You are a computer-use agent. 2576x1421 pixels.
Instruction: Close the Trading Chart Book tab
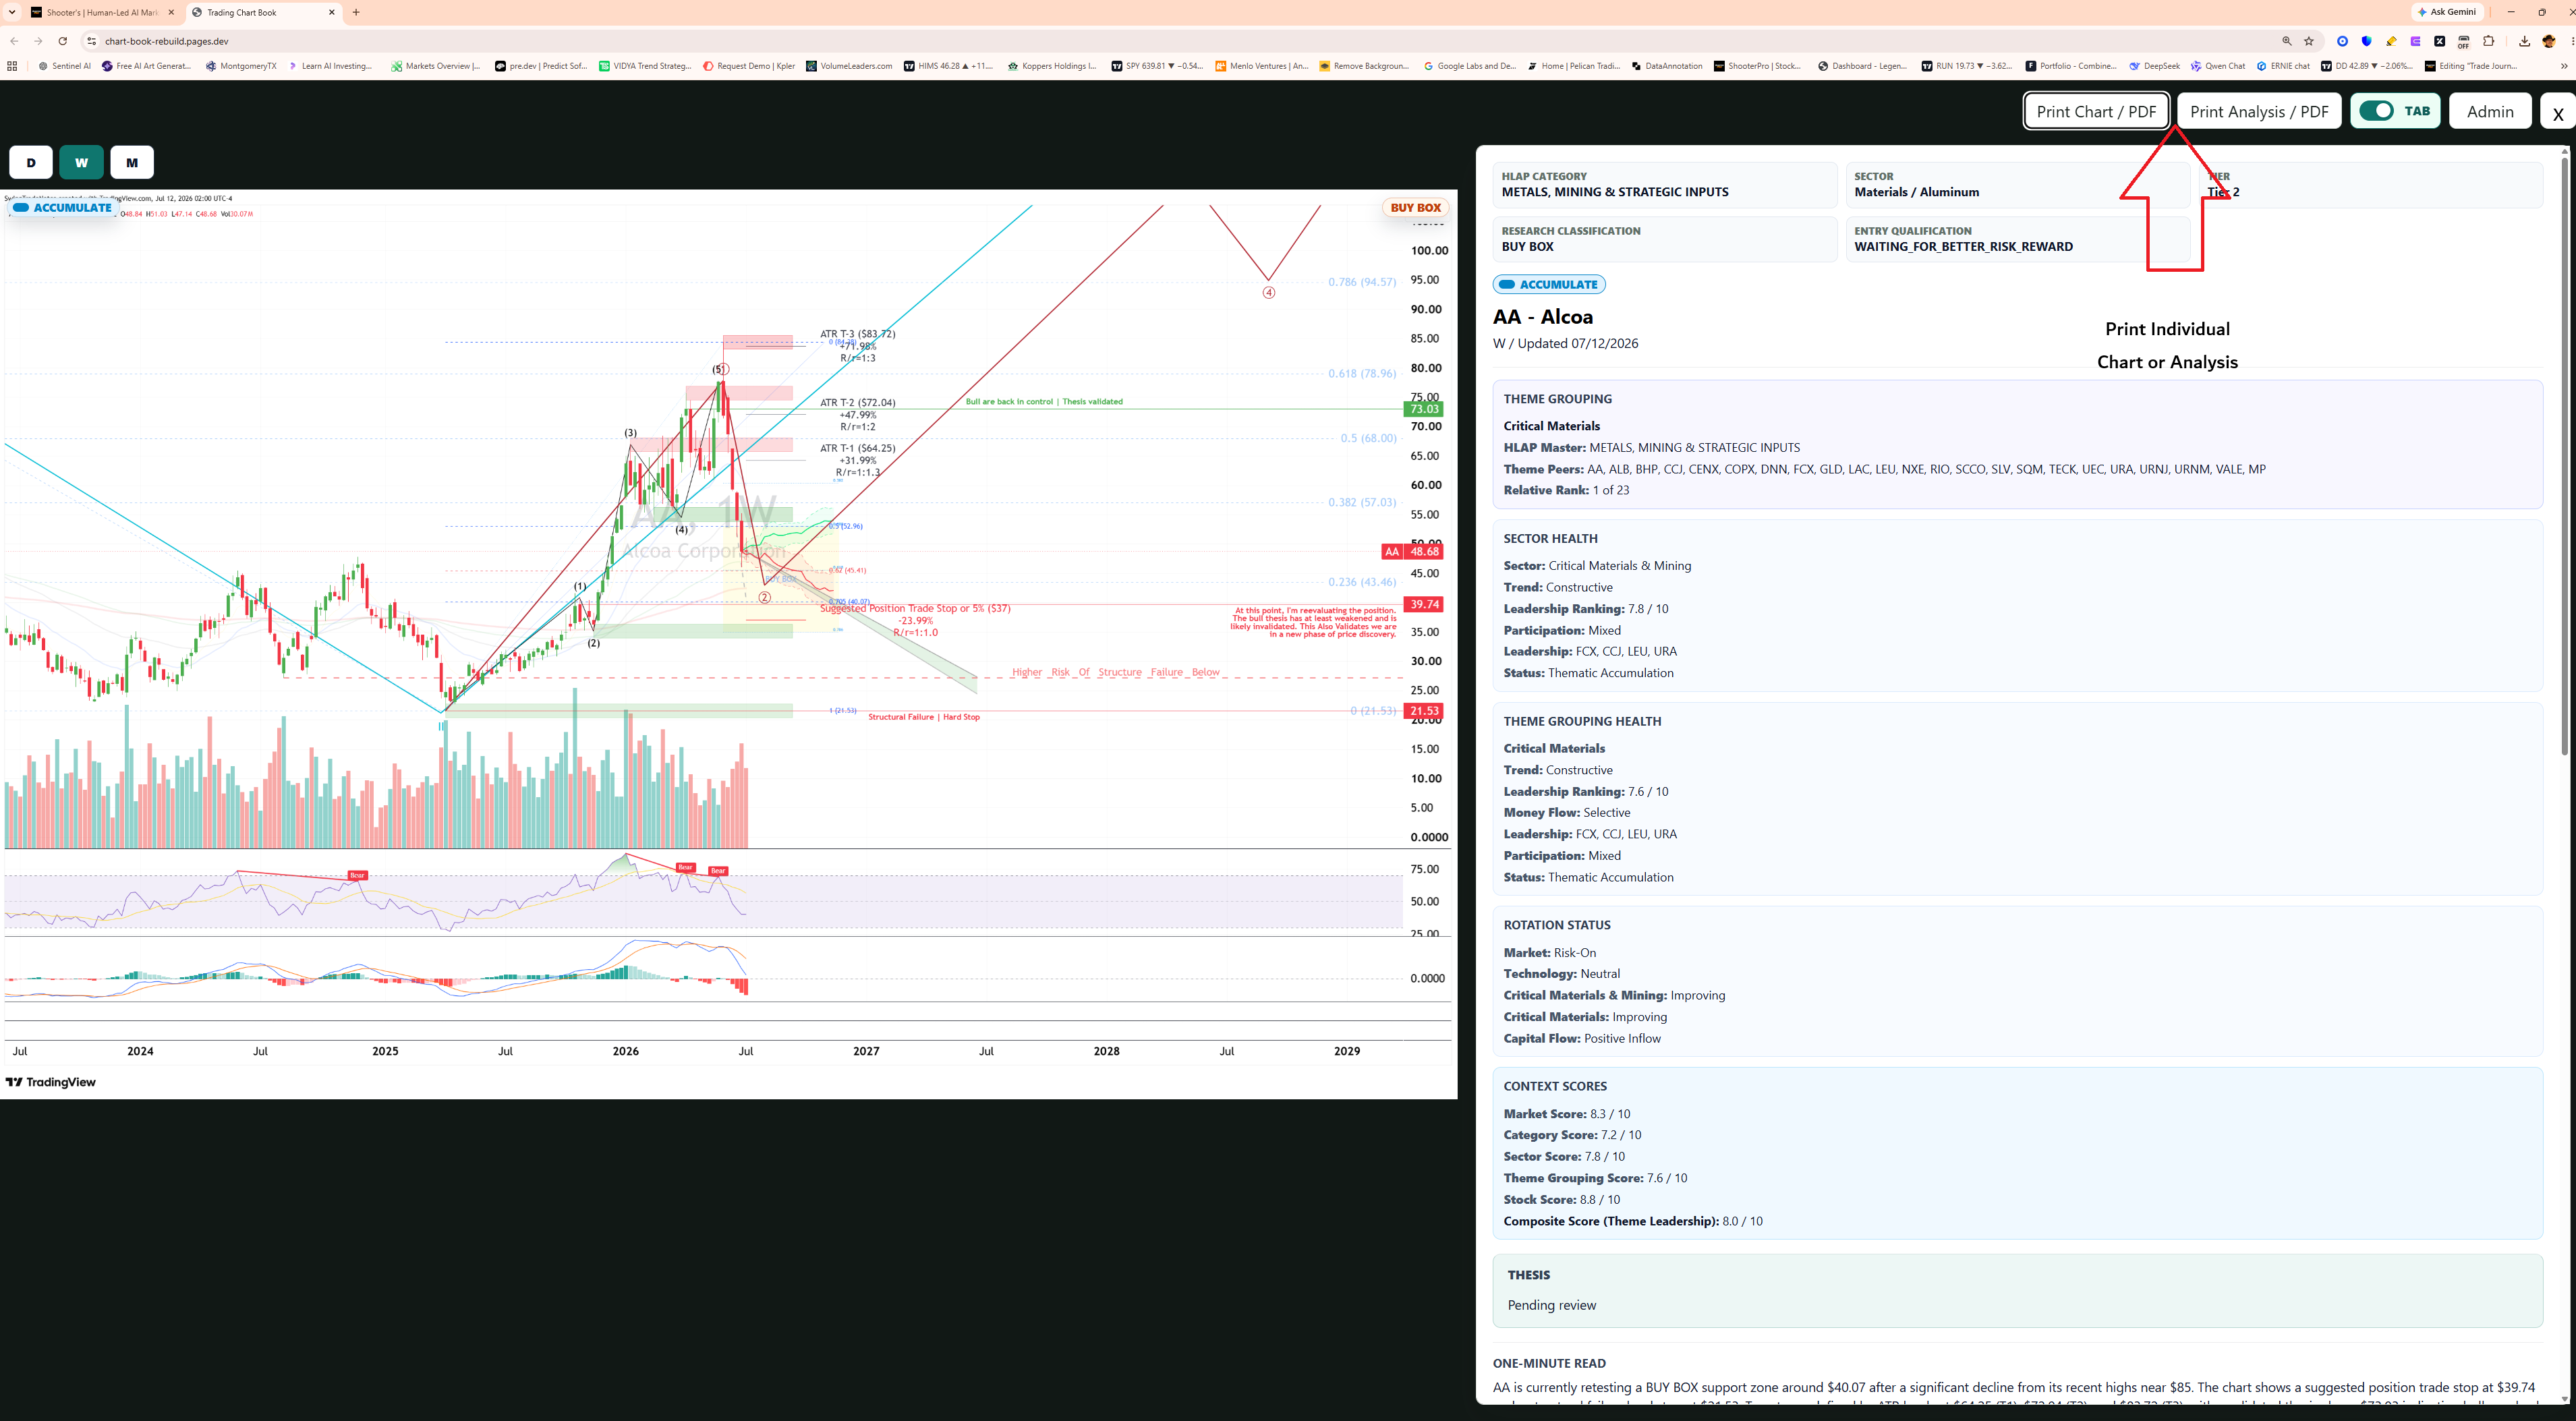pyautogui.click(x=331, y=12)
